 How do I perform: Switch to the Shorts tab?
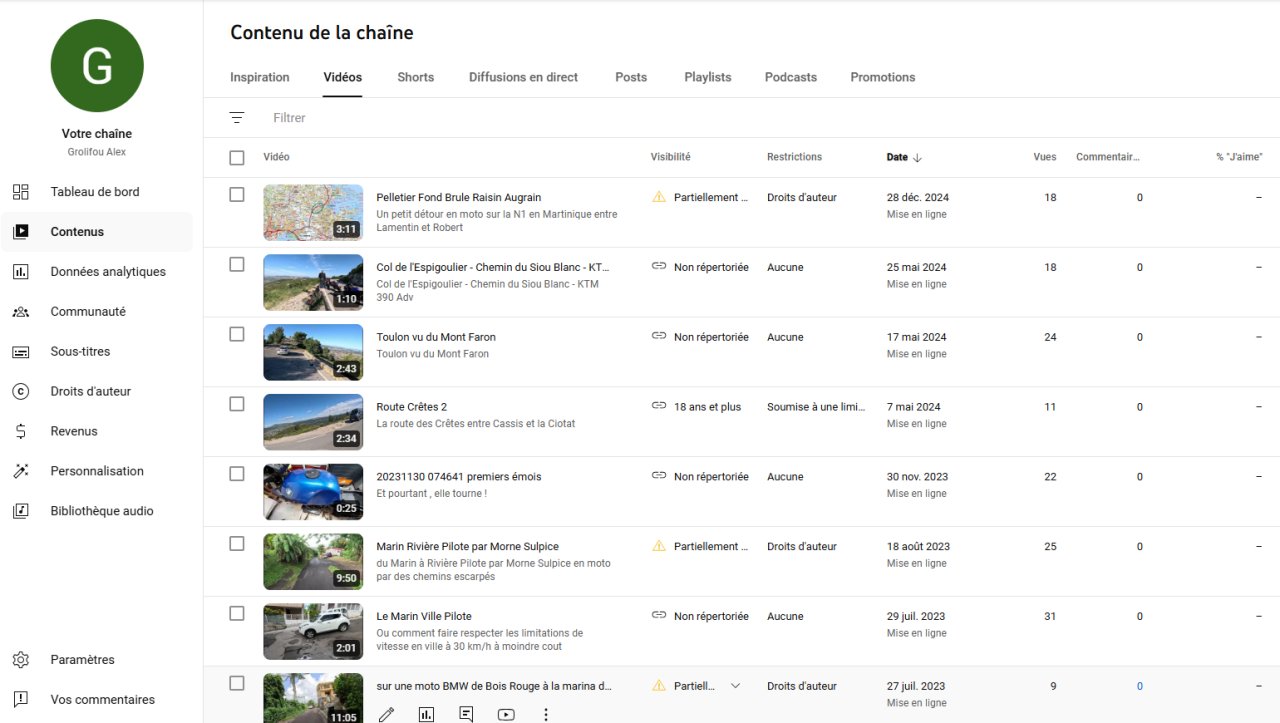415,77
